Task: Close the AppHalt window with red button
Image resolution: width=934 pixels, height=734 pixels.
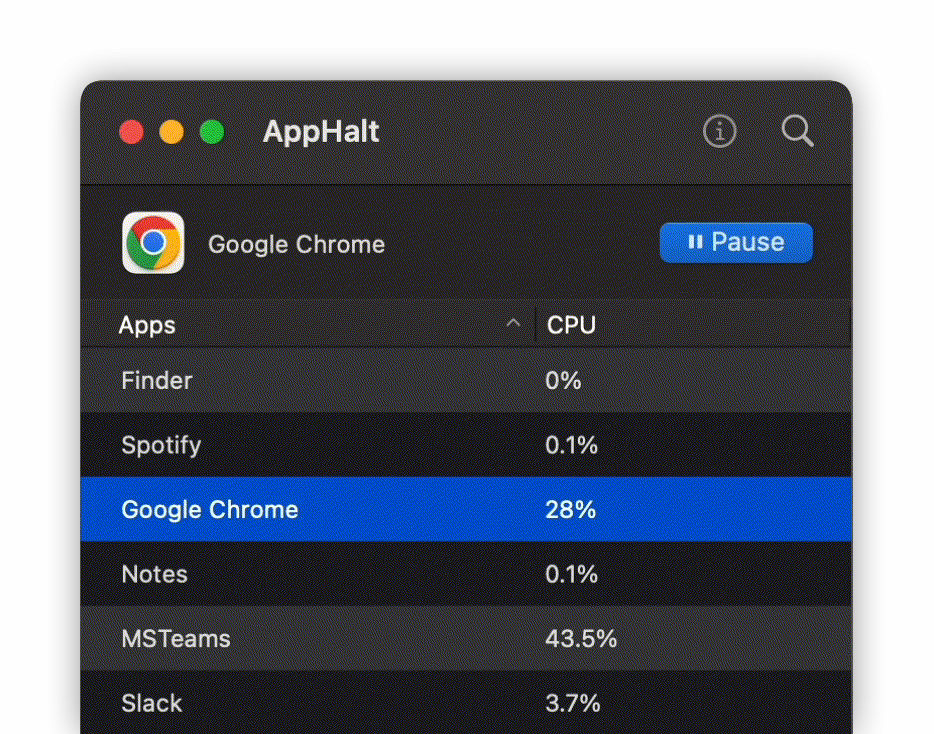Action: click(x=131, y=132)
